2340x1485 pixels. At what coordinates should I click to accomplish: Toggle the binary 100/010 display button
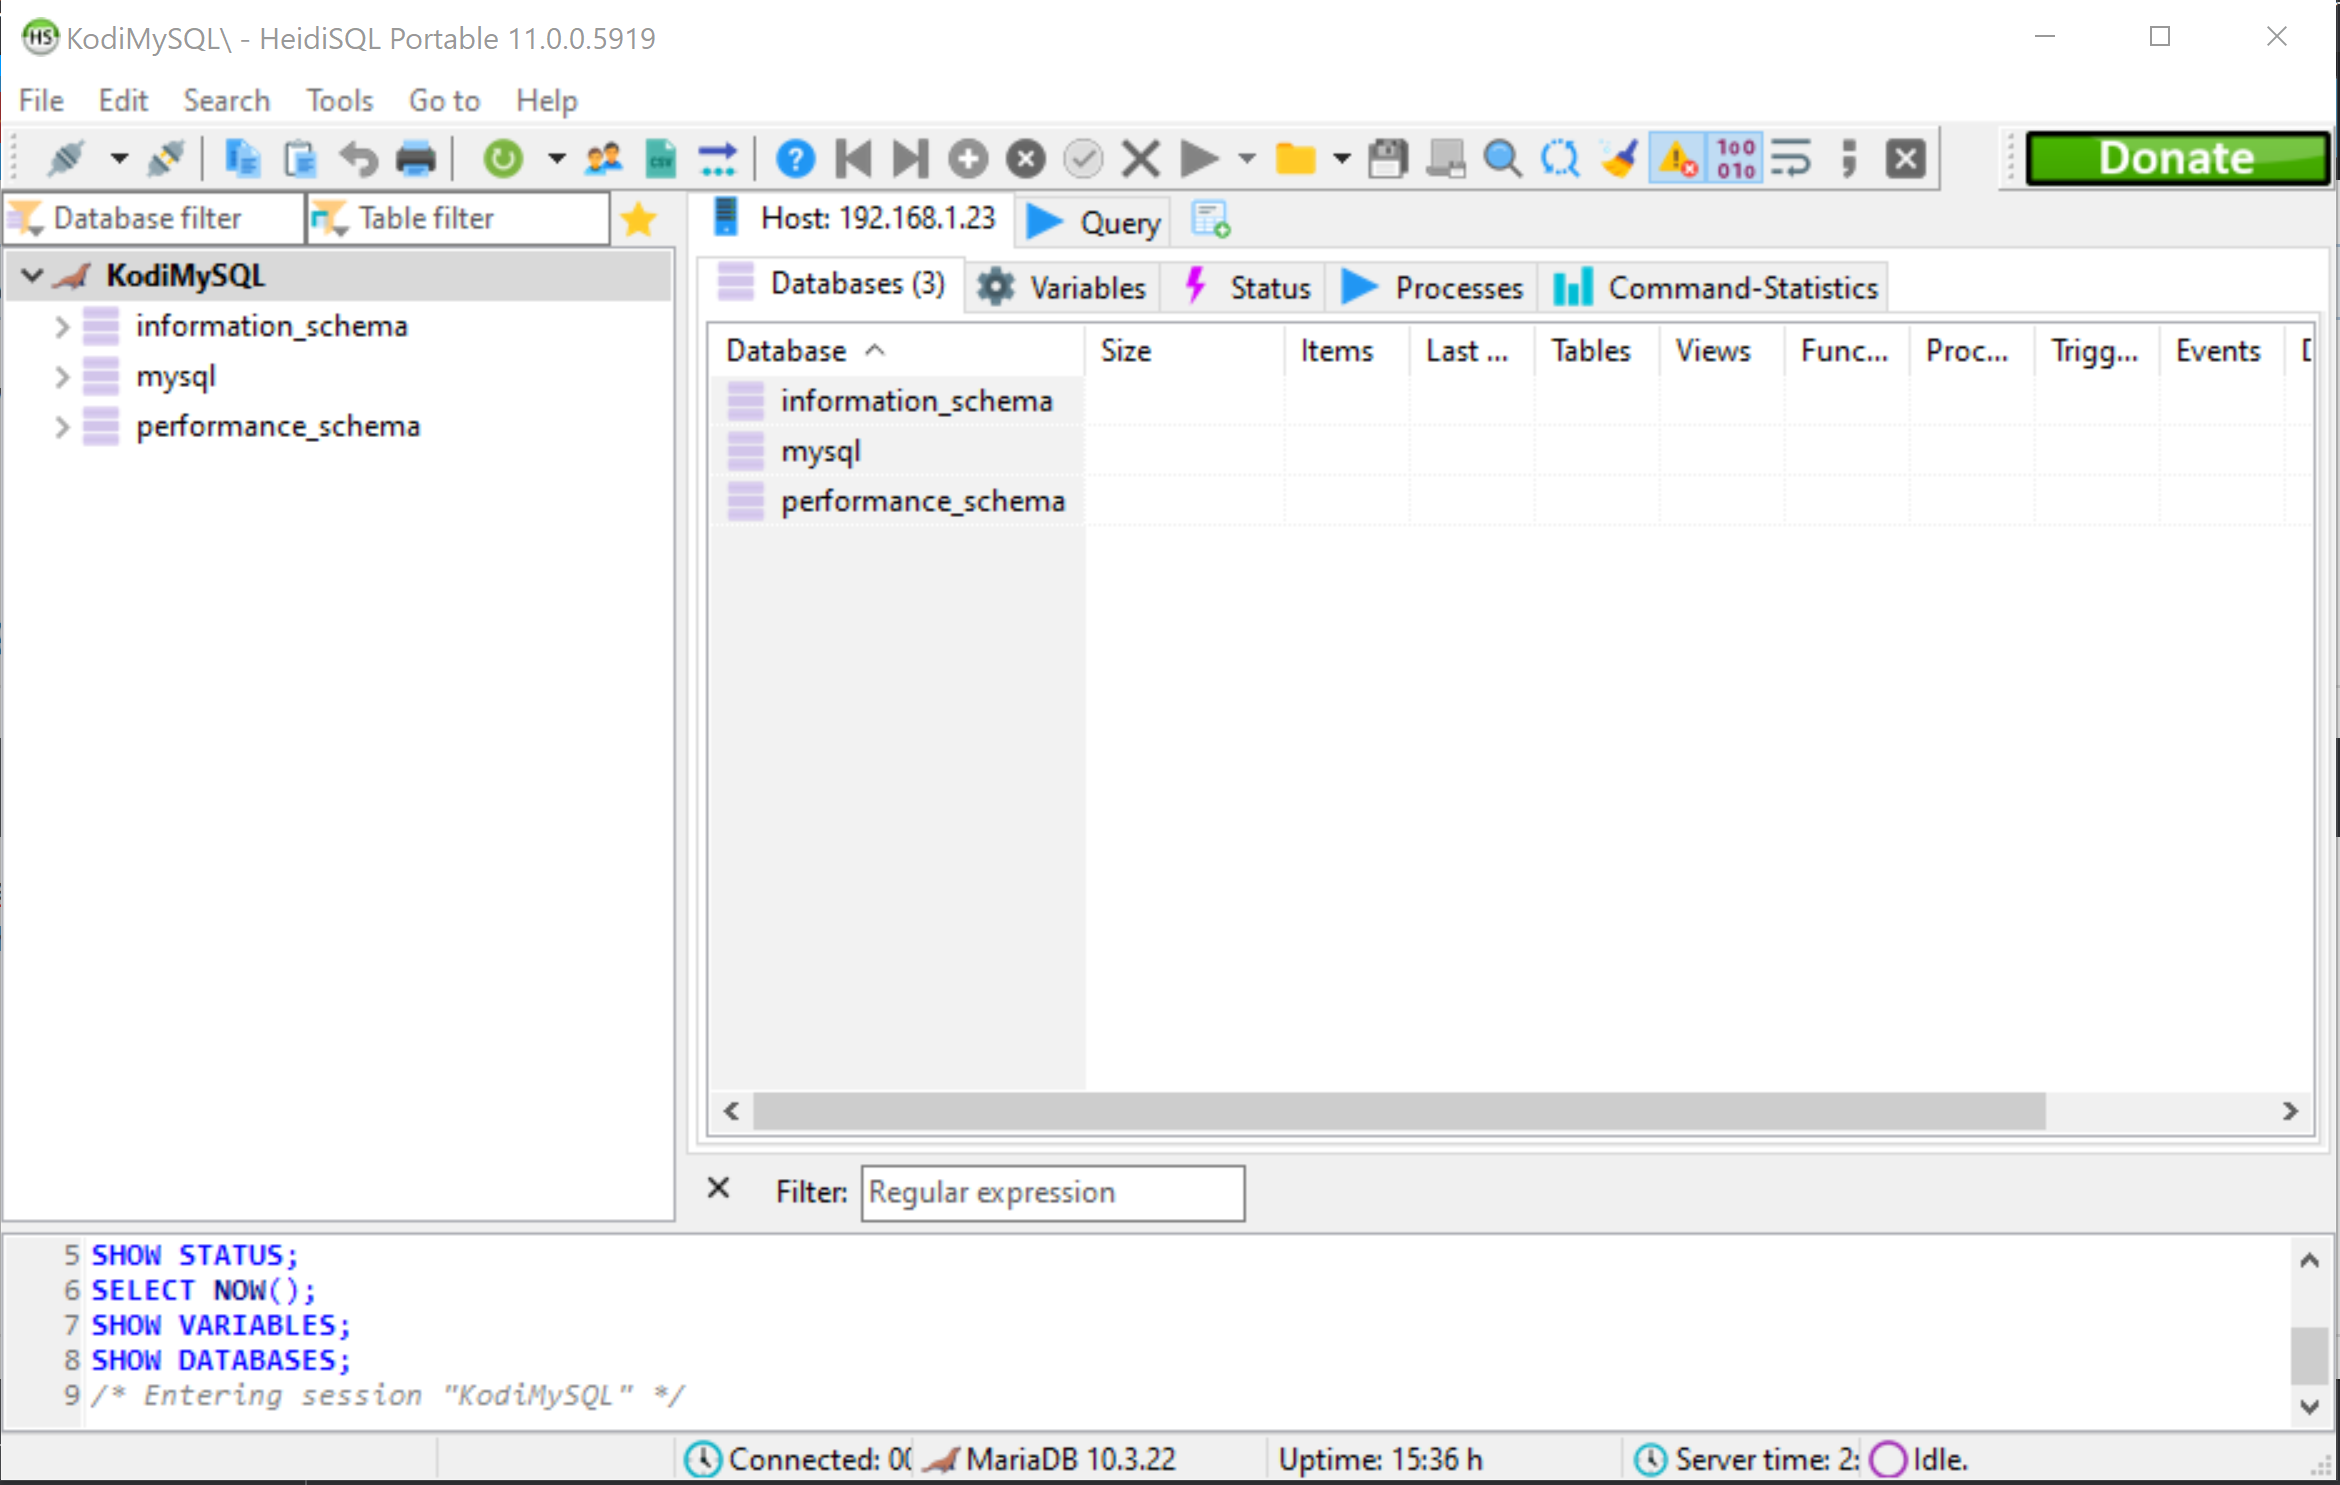pyautogui.click(x=1735, y=159)
